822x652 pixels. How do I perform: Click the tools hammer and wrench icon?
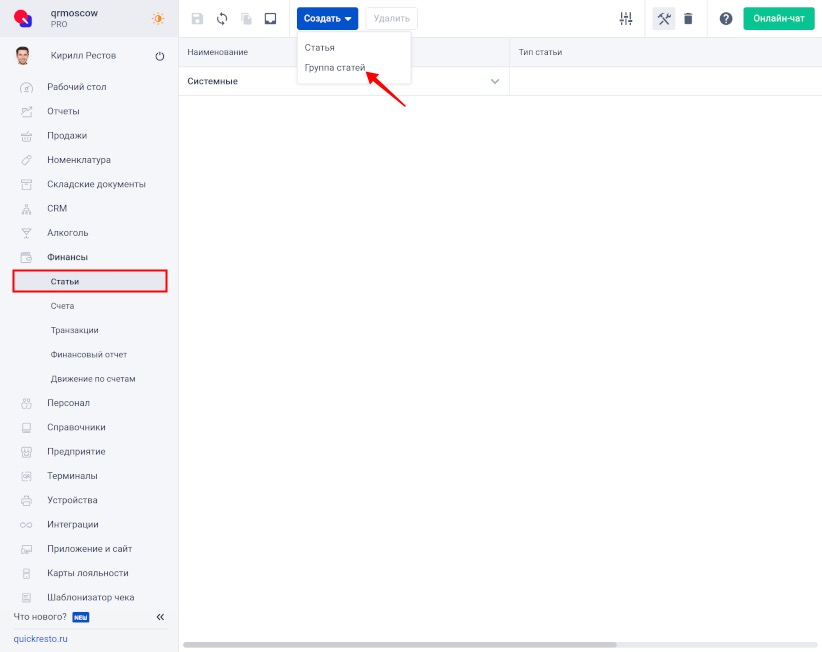[x=664, y=19]
